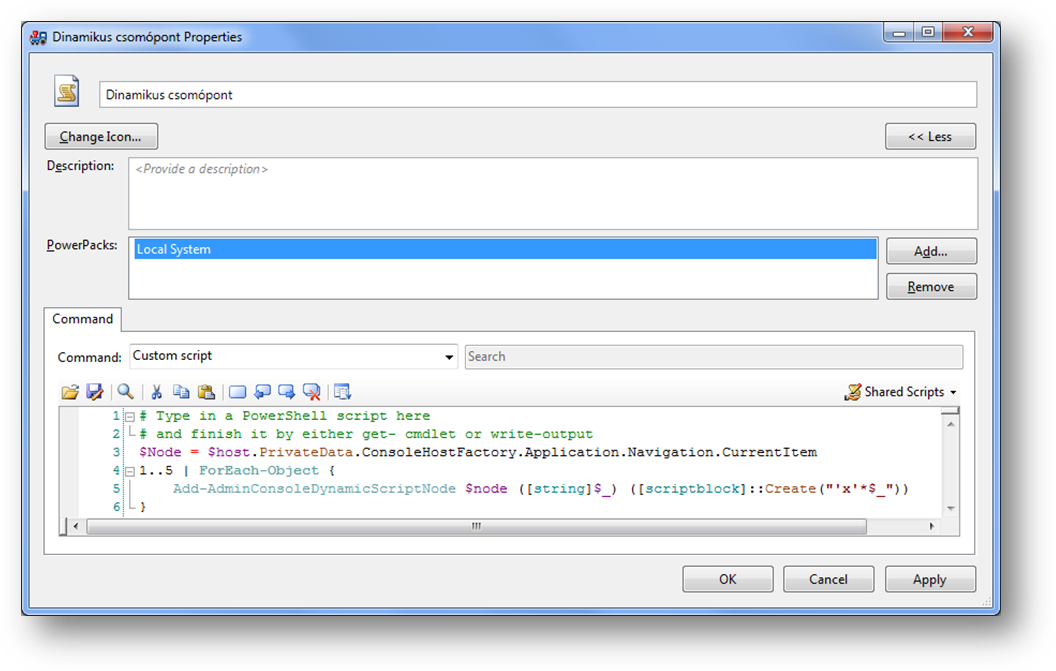Click the copy icon in script toolbar
Viewport: 1056px width, 671px height.
[181, 392]
